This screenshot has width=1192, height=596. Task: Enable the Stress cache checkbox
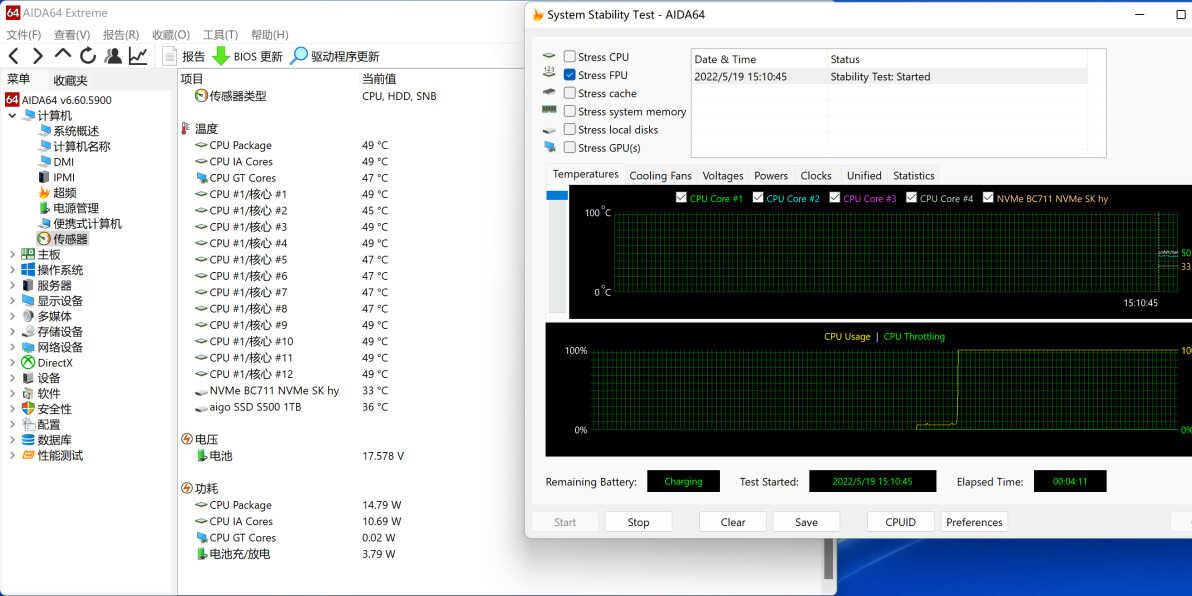[569, 93]
